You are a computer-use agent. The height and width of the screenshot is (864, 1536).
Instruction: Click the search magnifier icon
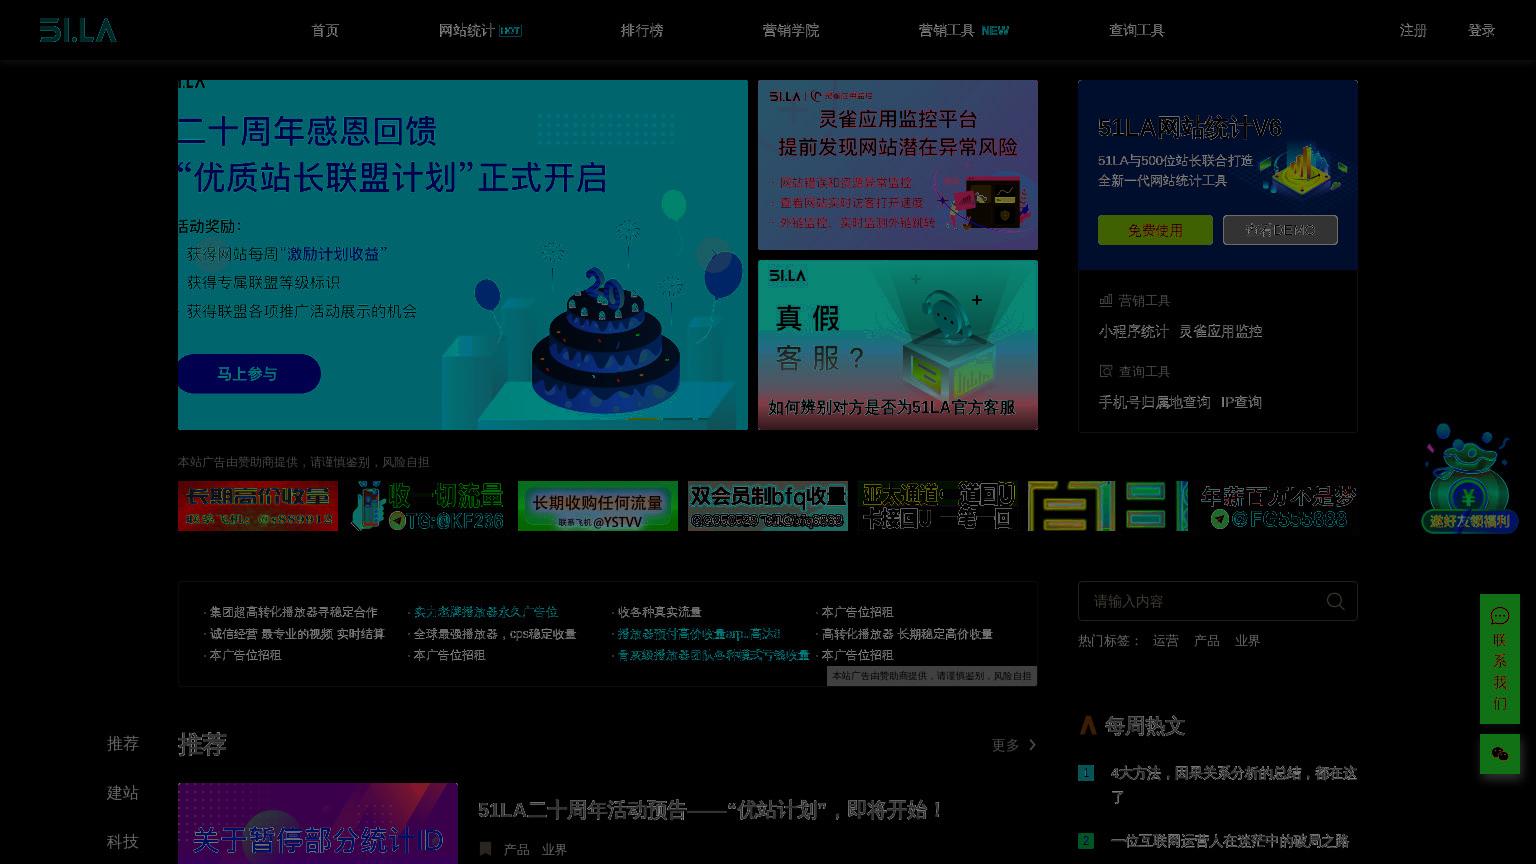[1335, 601]
